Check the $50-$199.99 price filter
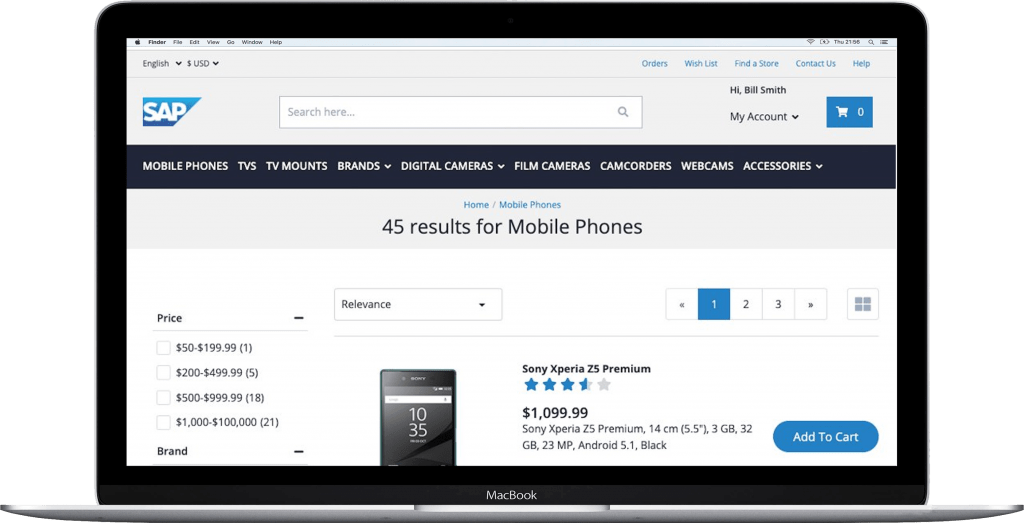Viewport: 1024px width, 523px height. point(164,348)
